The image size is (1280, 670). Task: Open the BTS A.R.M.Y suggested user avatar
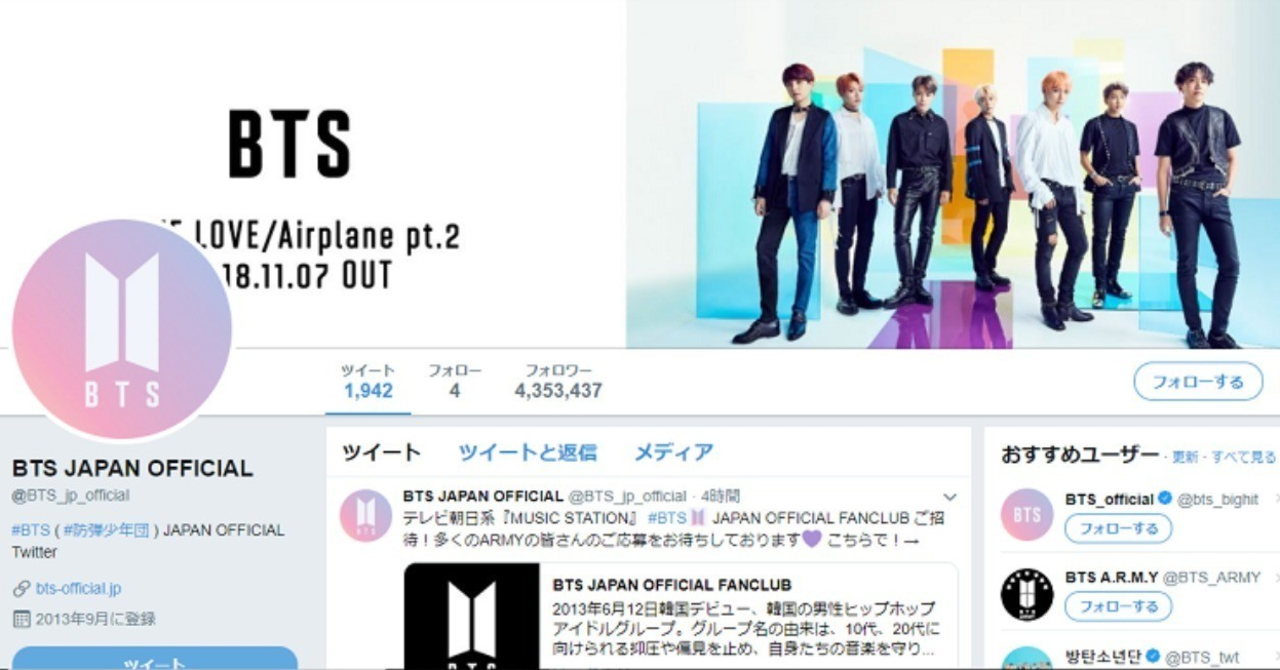coord(1027,594)
